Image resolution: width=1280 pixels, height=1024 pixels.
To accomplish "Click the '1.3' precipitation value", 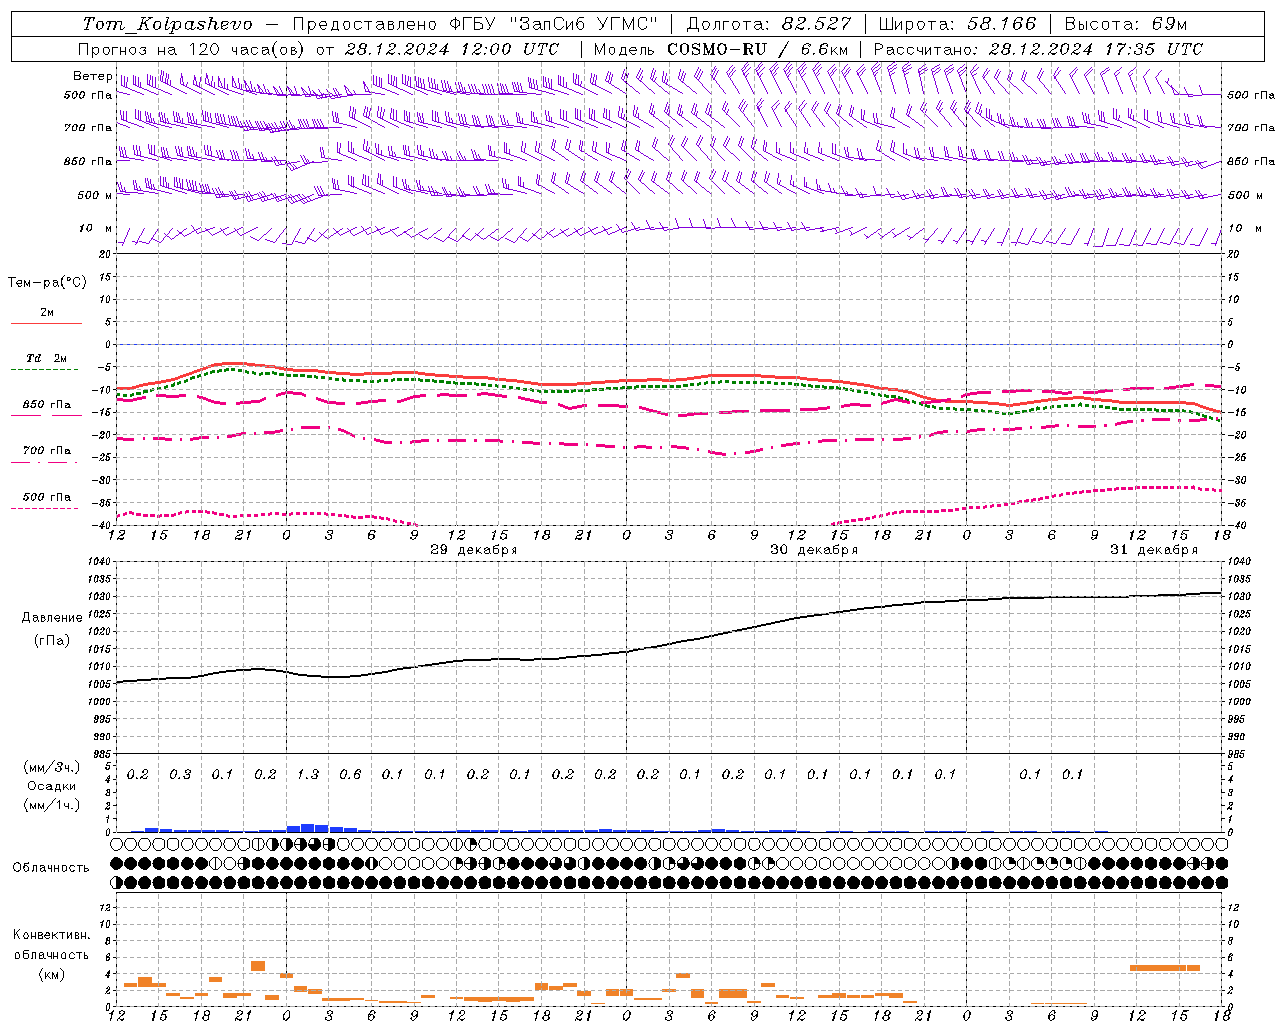I will (308, 774).
